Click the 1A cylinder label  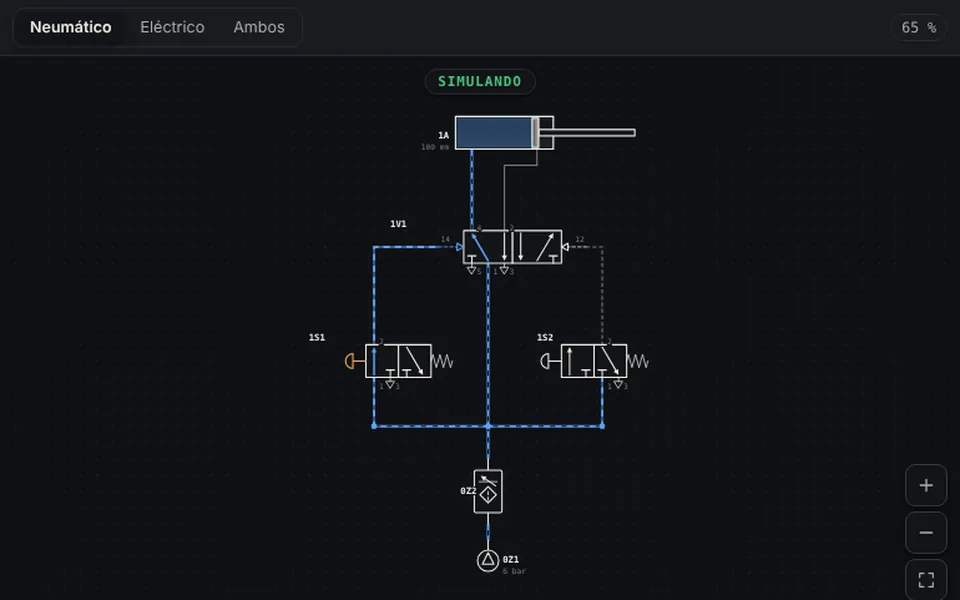tap(443, 135)
